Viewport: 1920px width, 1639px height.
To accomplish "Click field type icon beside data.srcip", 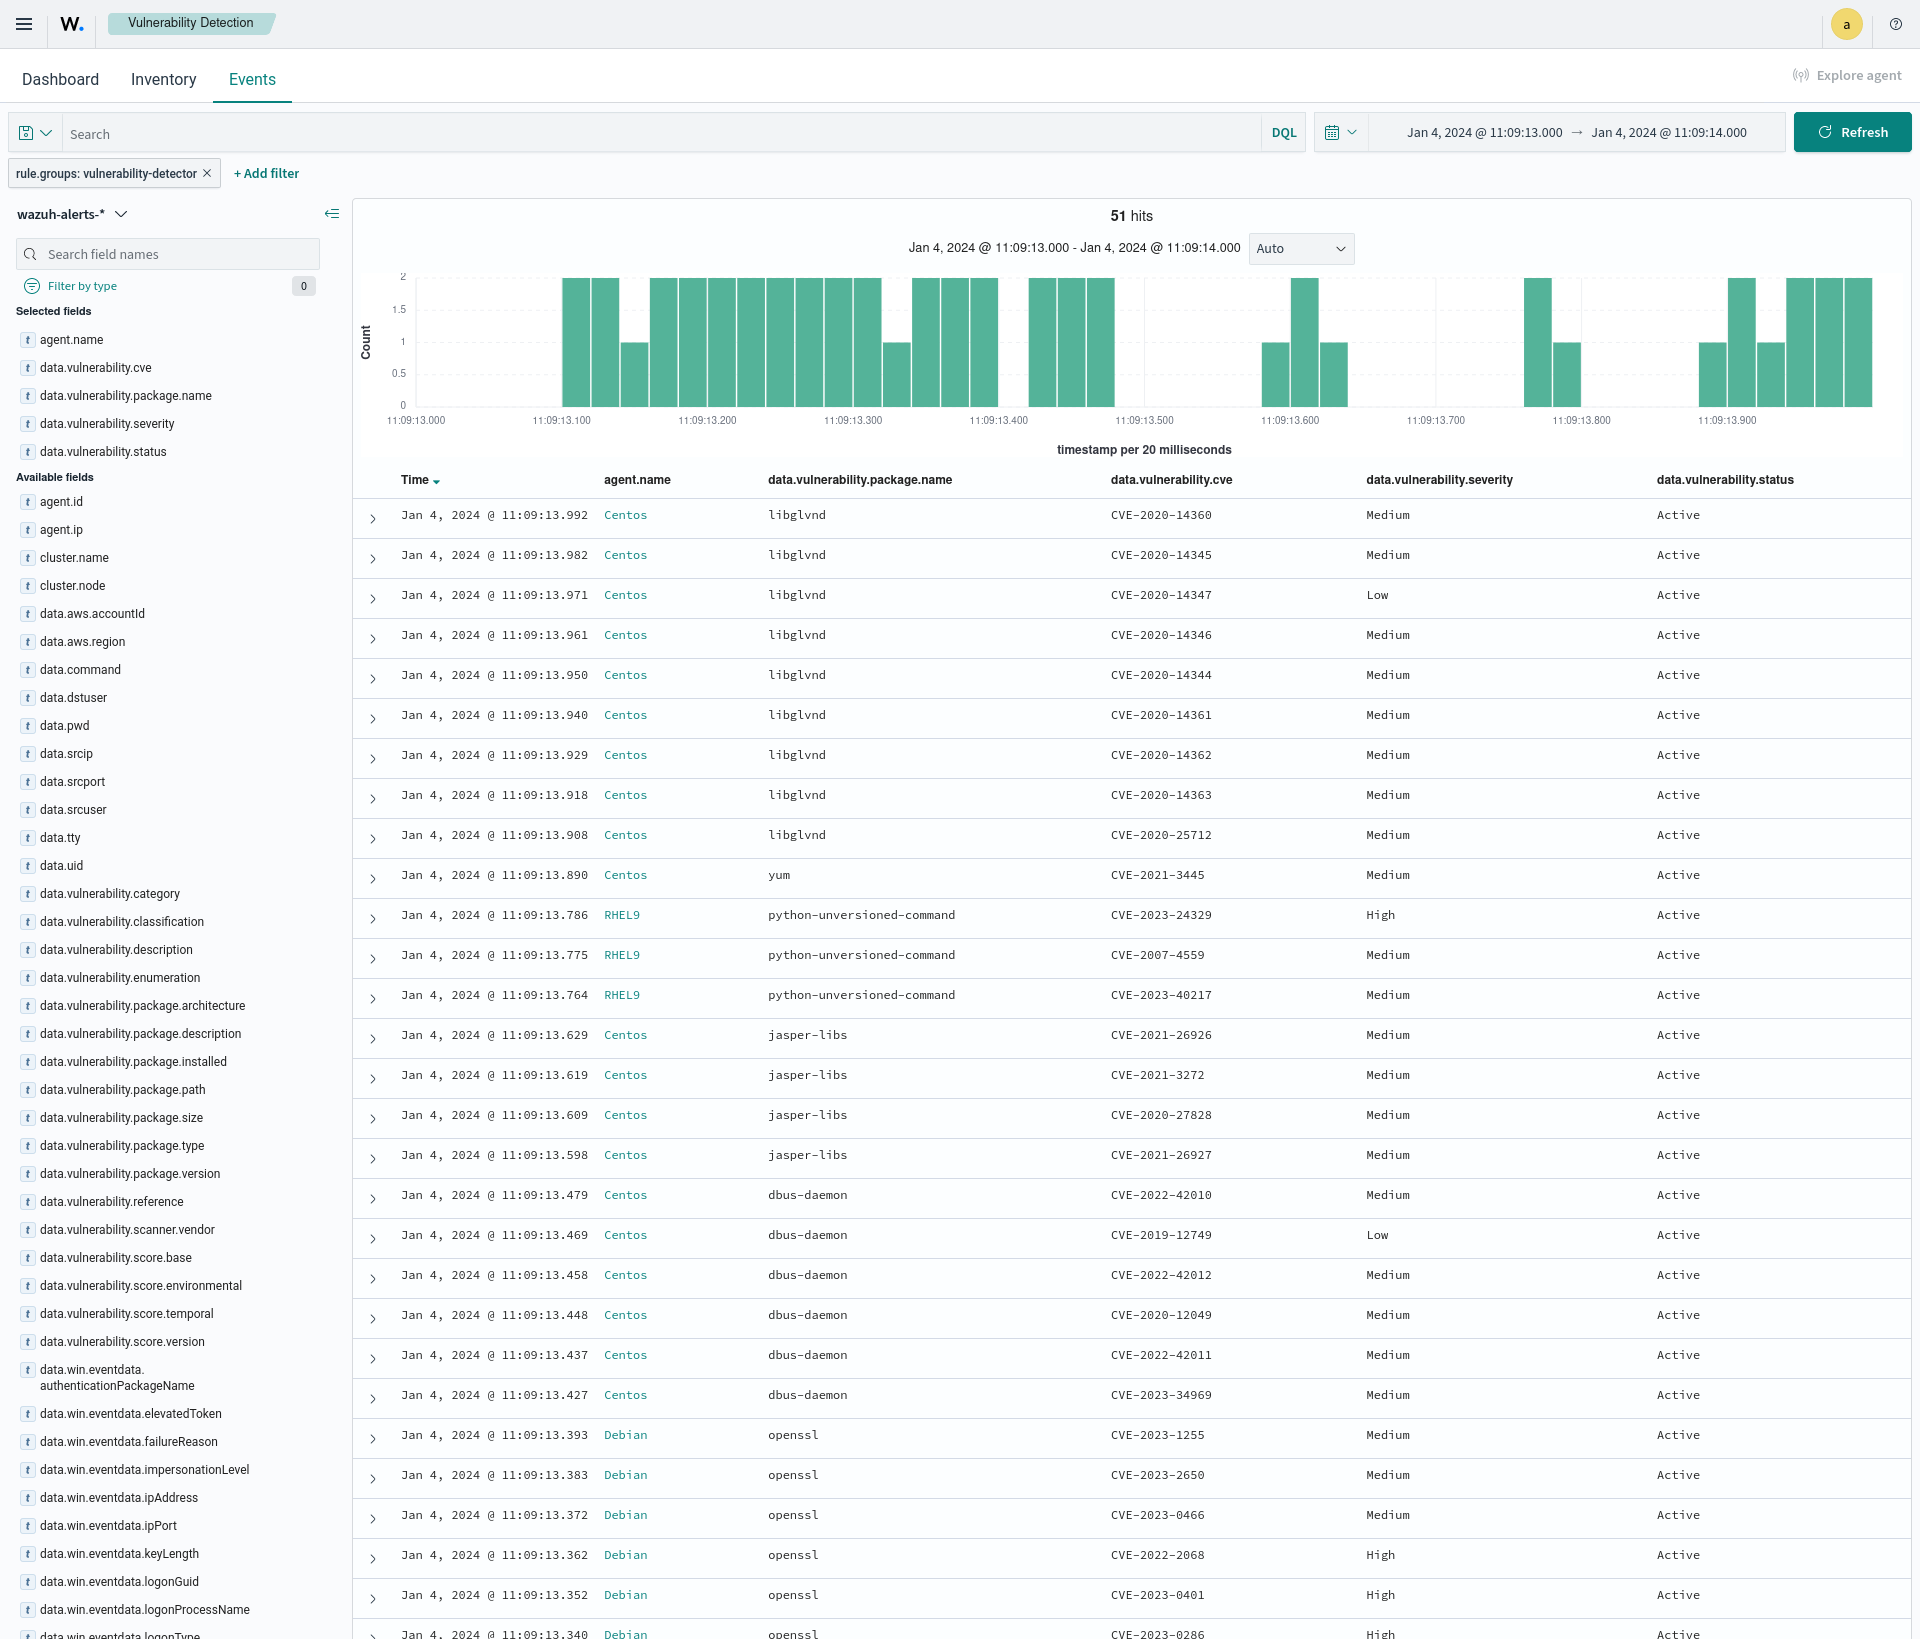I will coord(28,754).
